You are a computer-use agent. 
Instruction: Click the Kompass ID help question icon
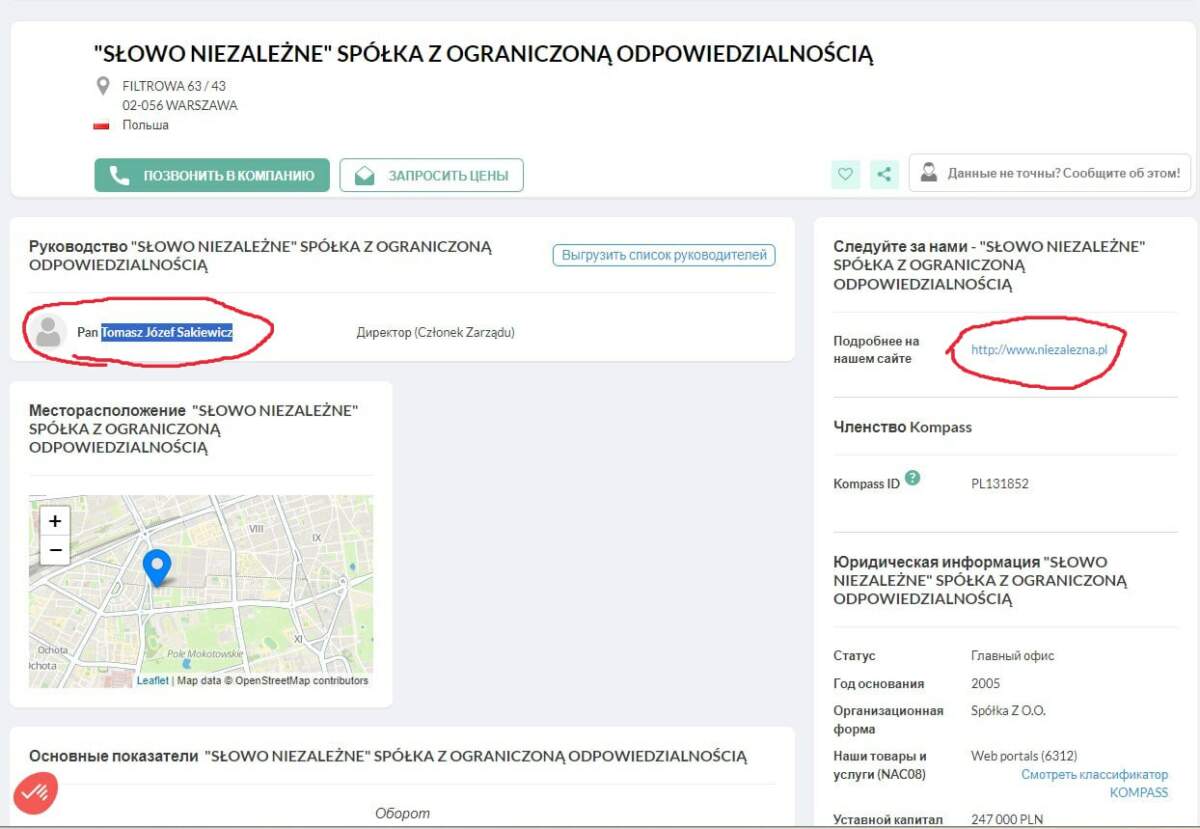[912, 478]
